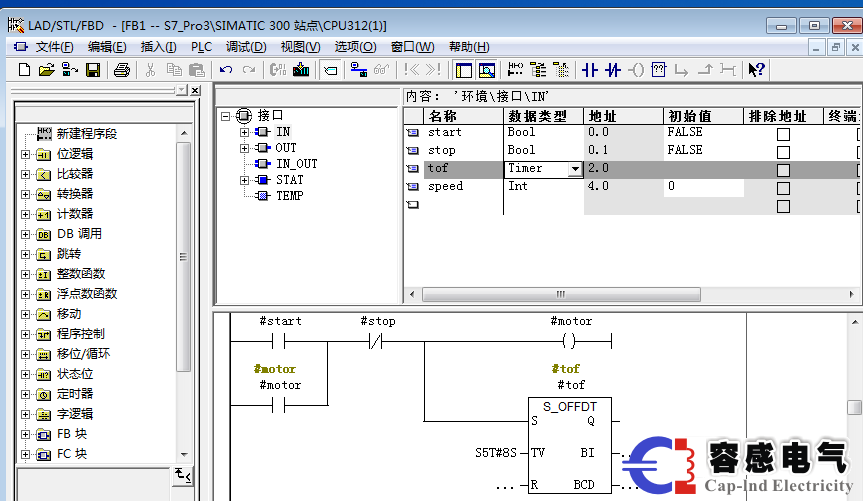863x501 pixels.
Task: Close the program elements side panel
Action: pos(195,90)
